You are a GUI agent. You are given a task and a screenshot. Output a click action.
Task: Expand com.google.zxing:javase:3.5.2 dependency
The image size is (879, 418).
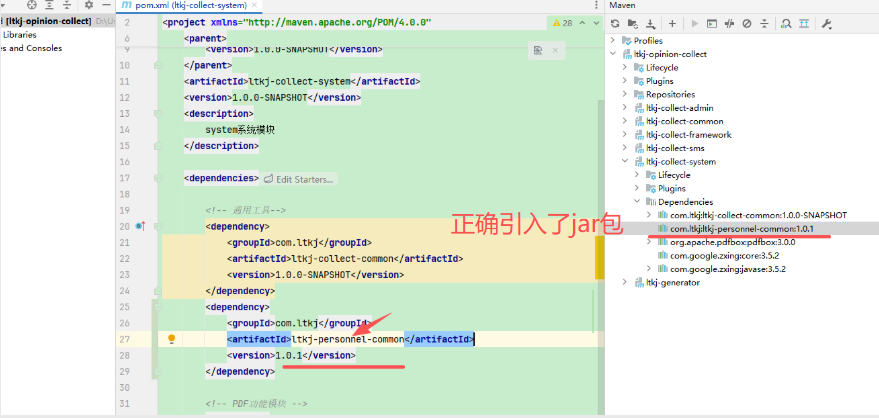649,269
